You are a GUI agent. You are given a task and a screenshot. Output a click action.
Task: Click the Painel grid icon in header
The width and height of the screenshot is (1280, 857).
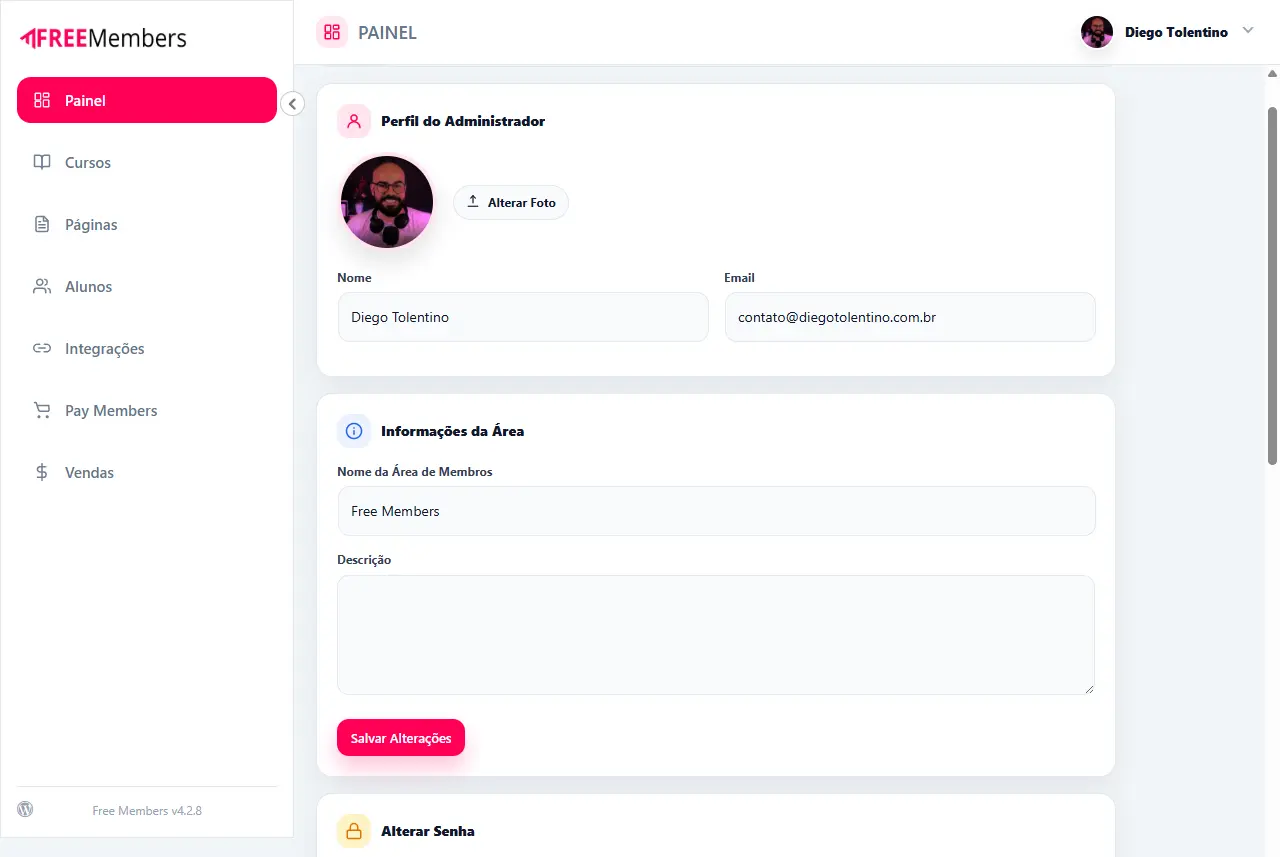tap(332, 32)
